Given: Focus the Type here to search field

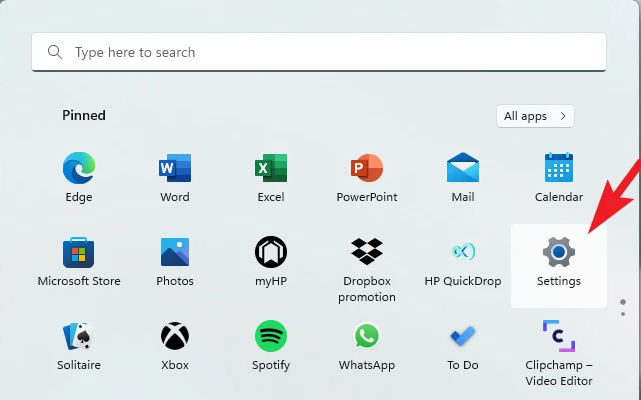Looking at the screenshot, I should [x=319, y=52].
